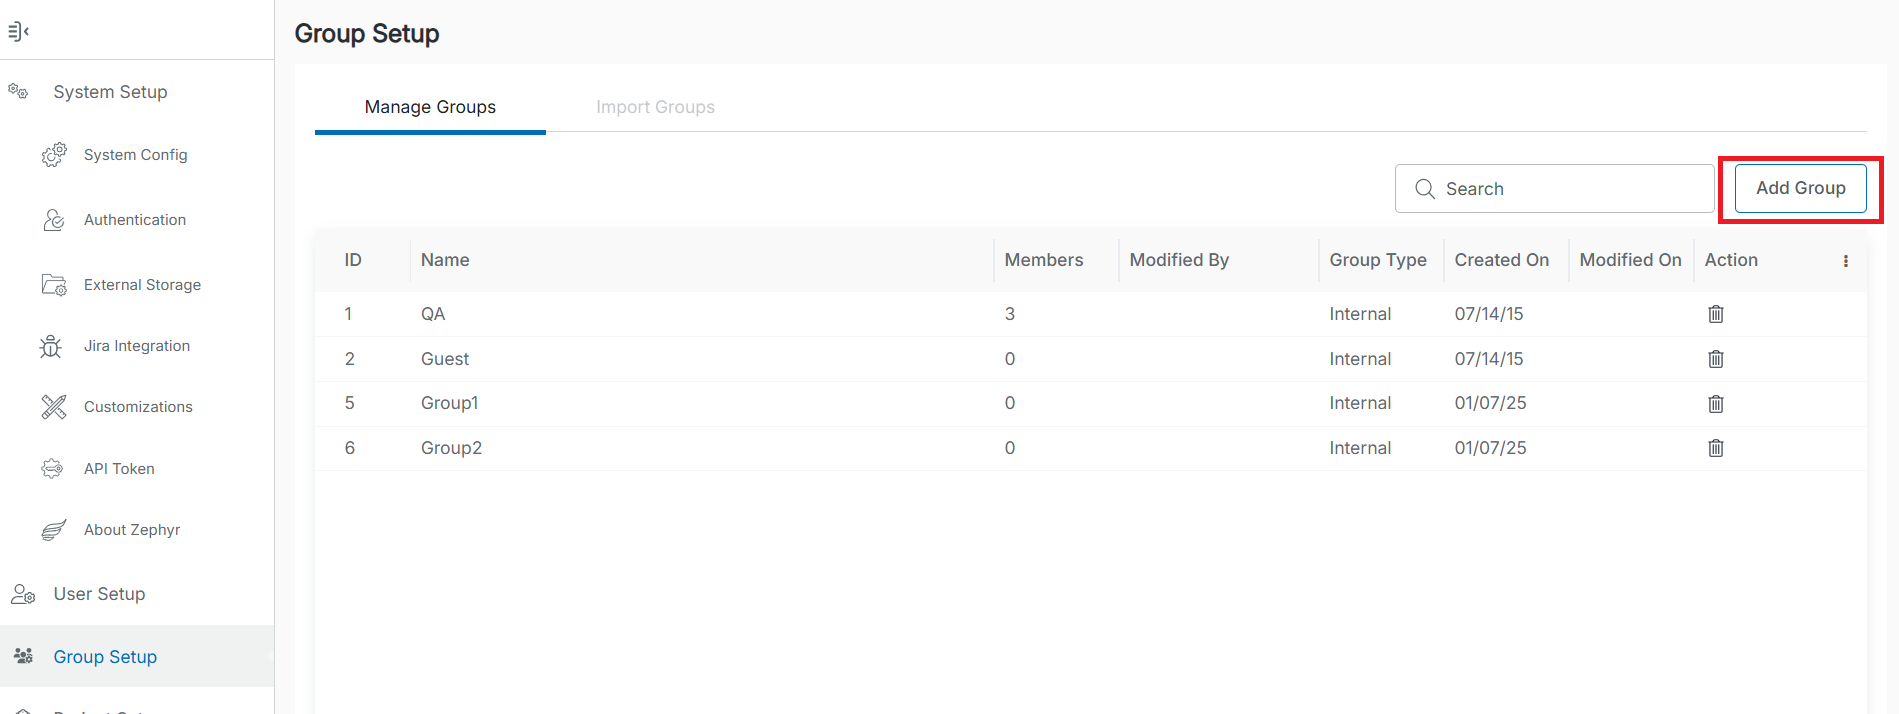Viewport: 1899px width, 714px height.
Task: Click the magnifier icon in Search
Action: click(x=1425, y=189)
